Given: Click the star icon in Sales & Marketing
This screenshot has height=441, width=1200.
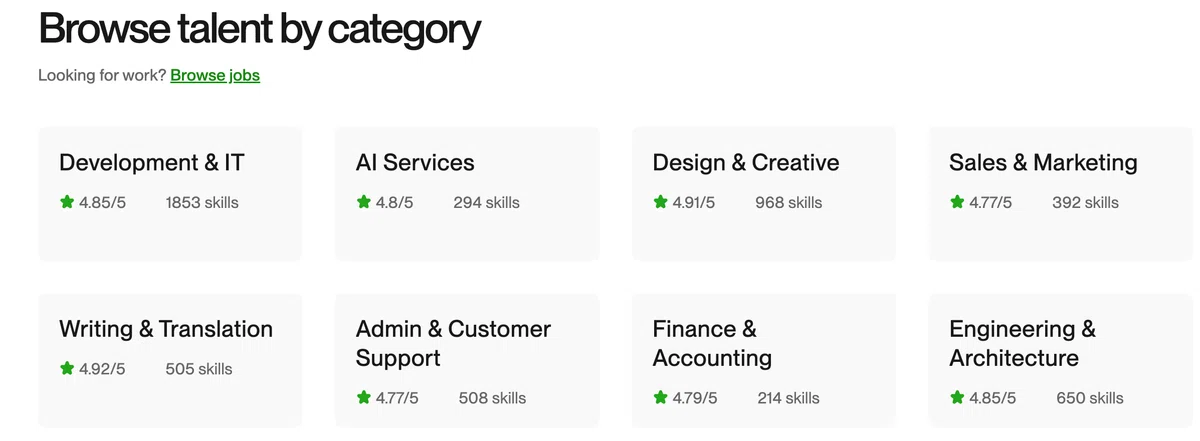Looking at the screenshot, I should click(957, 202).
